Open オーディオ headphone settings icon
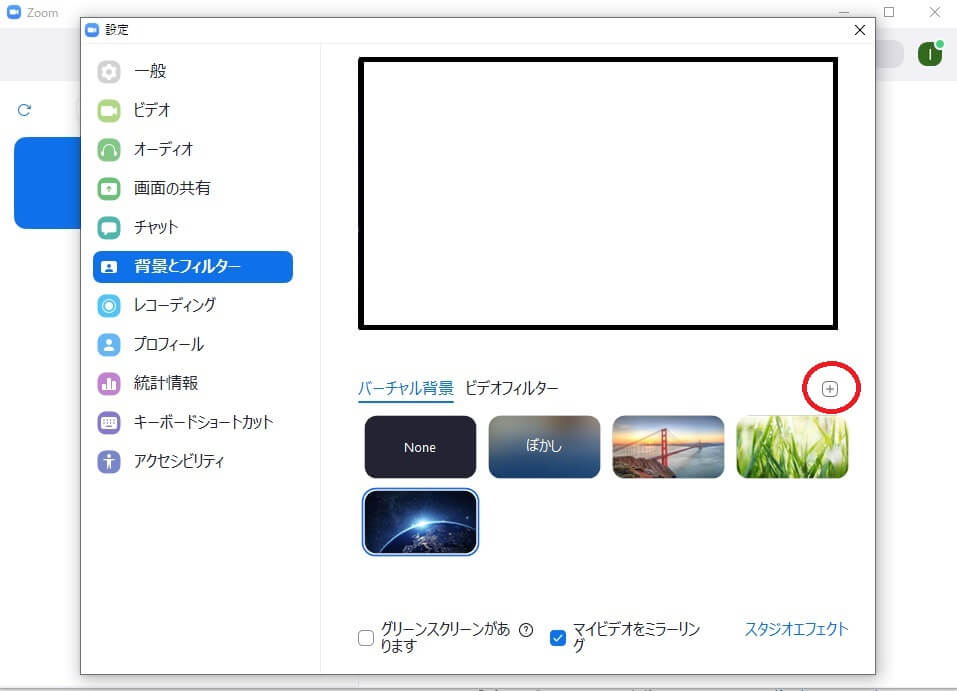 click(x=109, y=150)
